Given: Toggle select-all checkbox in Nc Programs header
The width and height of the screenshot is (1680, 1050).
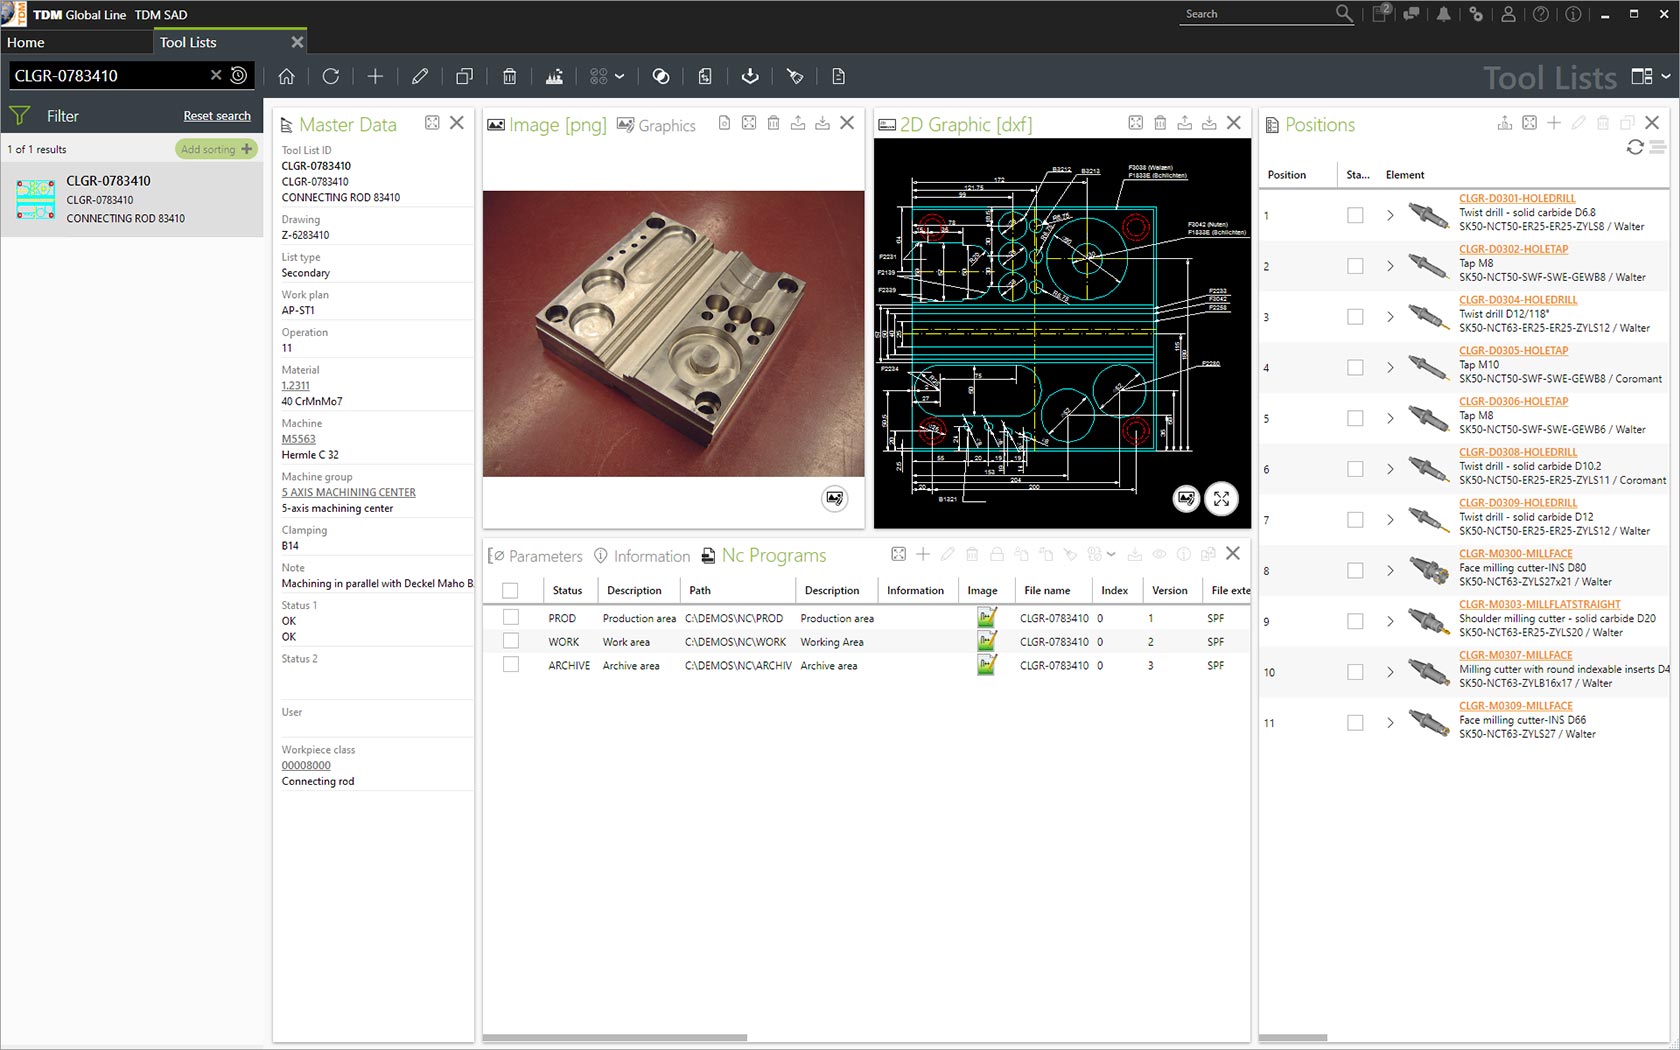Looking at the screenshot, I should pos(510,590).
